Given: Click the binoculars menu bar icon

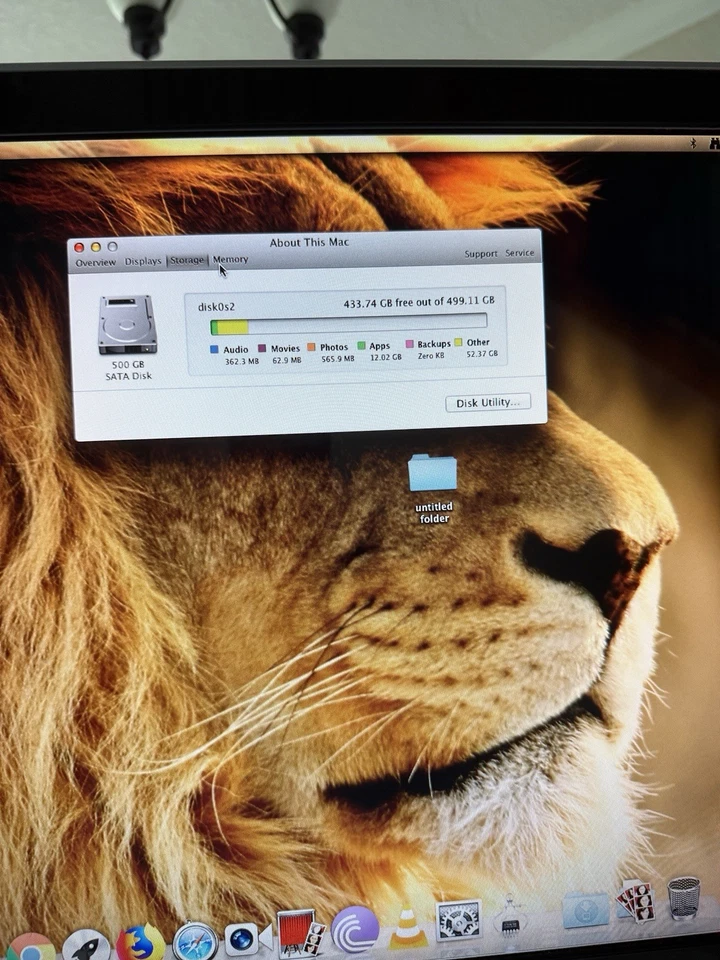Looking at the screenshot, I should [714, 143].
